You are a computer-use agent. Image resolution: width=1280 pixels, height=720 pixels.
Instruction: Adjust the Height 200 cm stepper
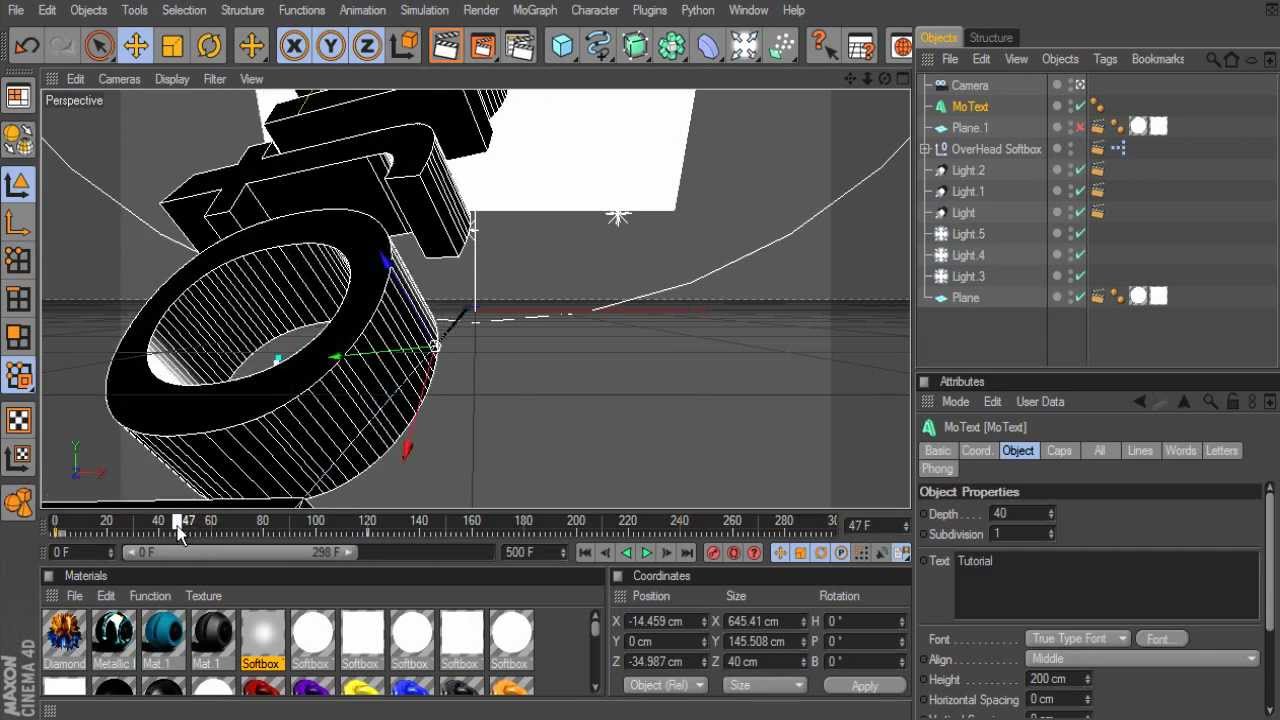(x=1087, y=679)
